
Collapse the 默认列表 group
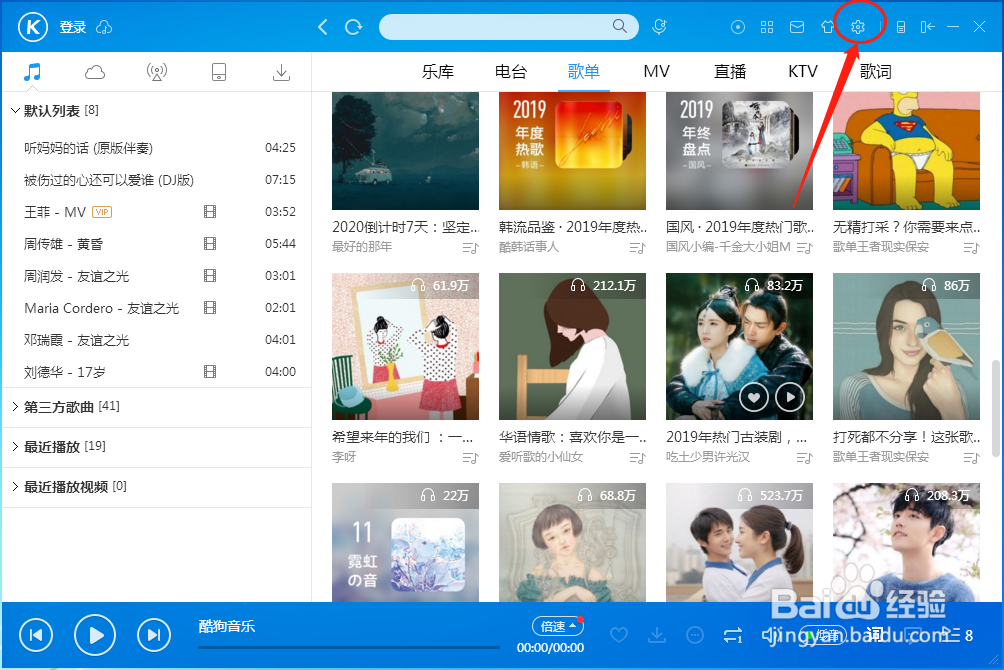point(15,111)
